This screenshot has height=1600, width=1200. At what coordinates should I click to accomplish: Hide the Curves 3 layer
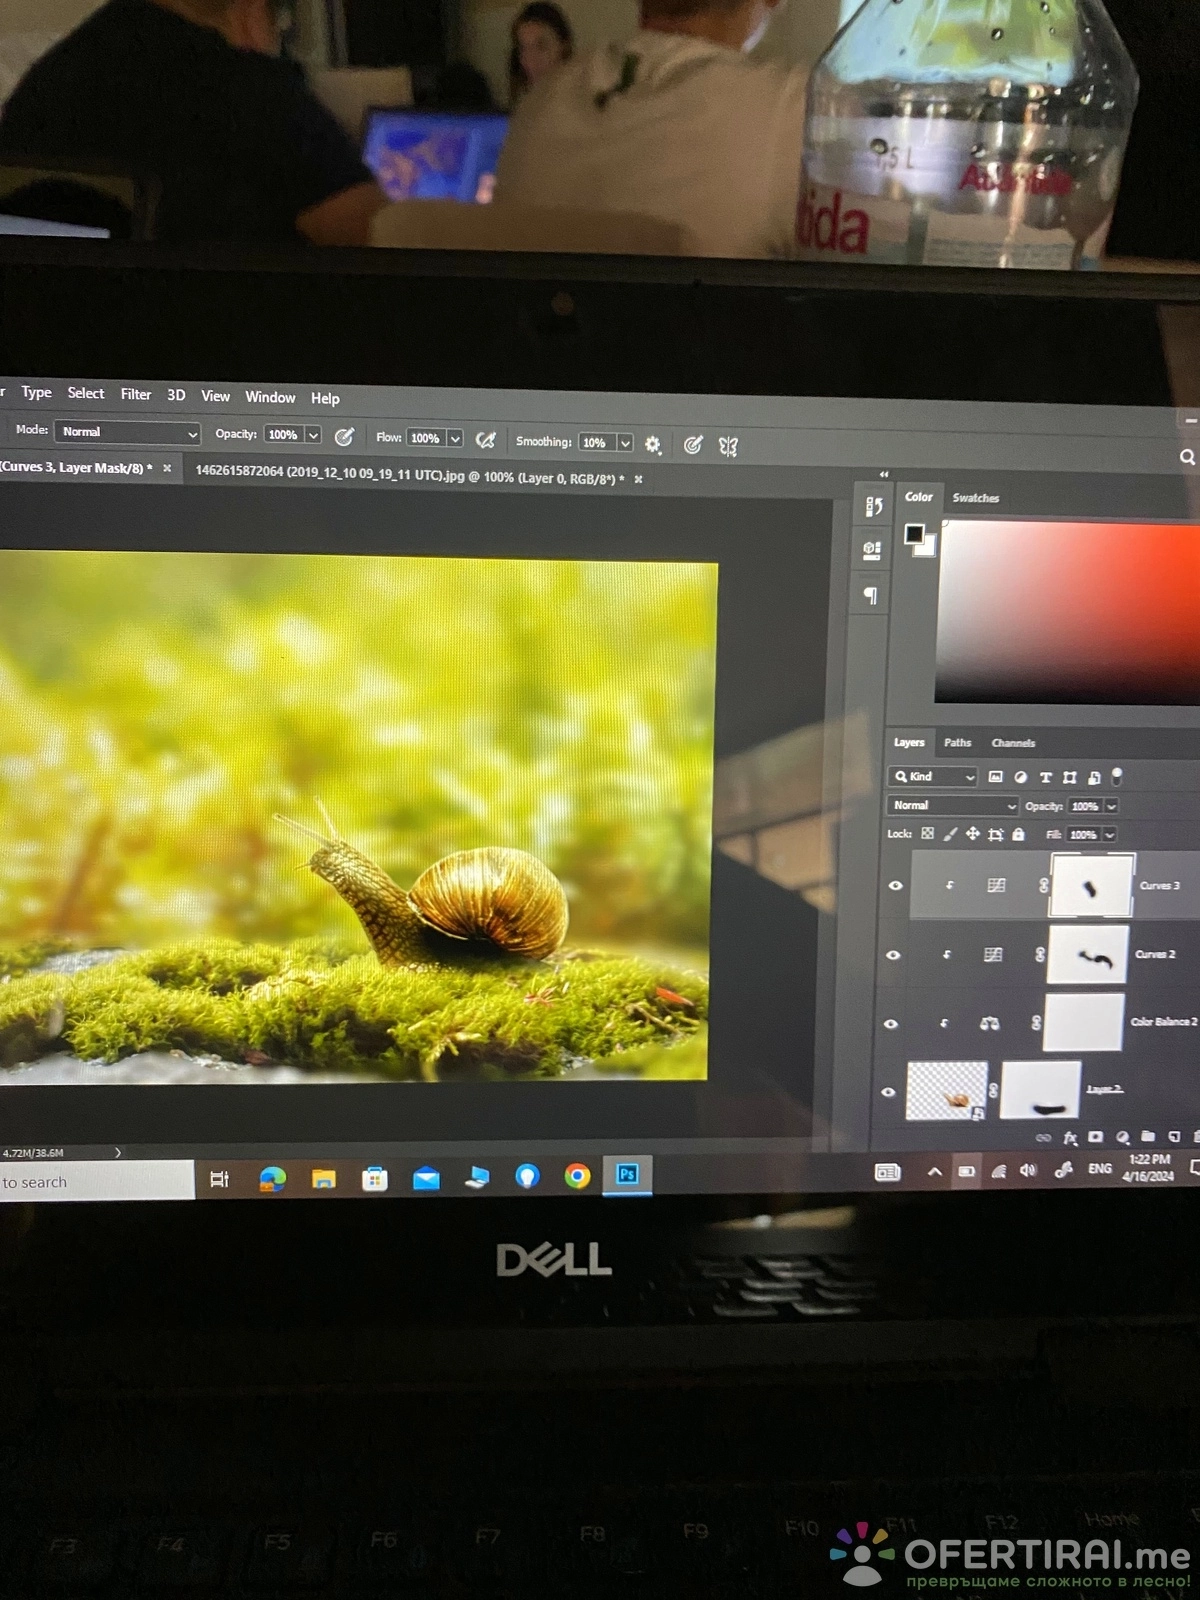pos(895,885)
